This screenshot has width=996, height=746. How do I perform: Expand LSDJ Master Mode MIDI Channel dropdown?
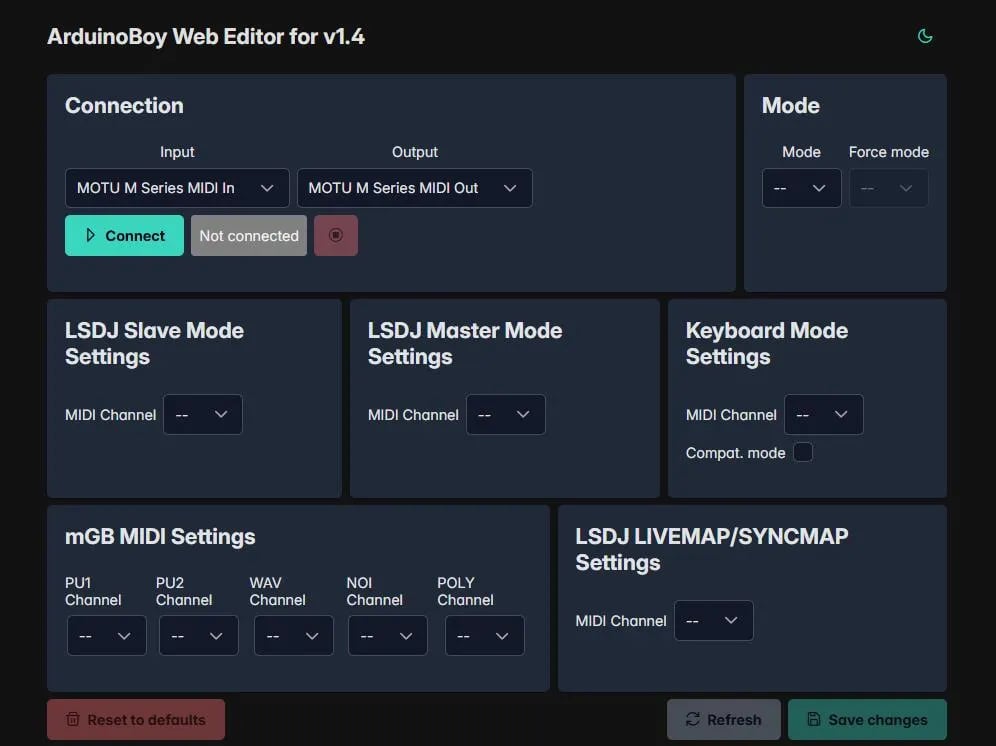click(505, 415)
